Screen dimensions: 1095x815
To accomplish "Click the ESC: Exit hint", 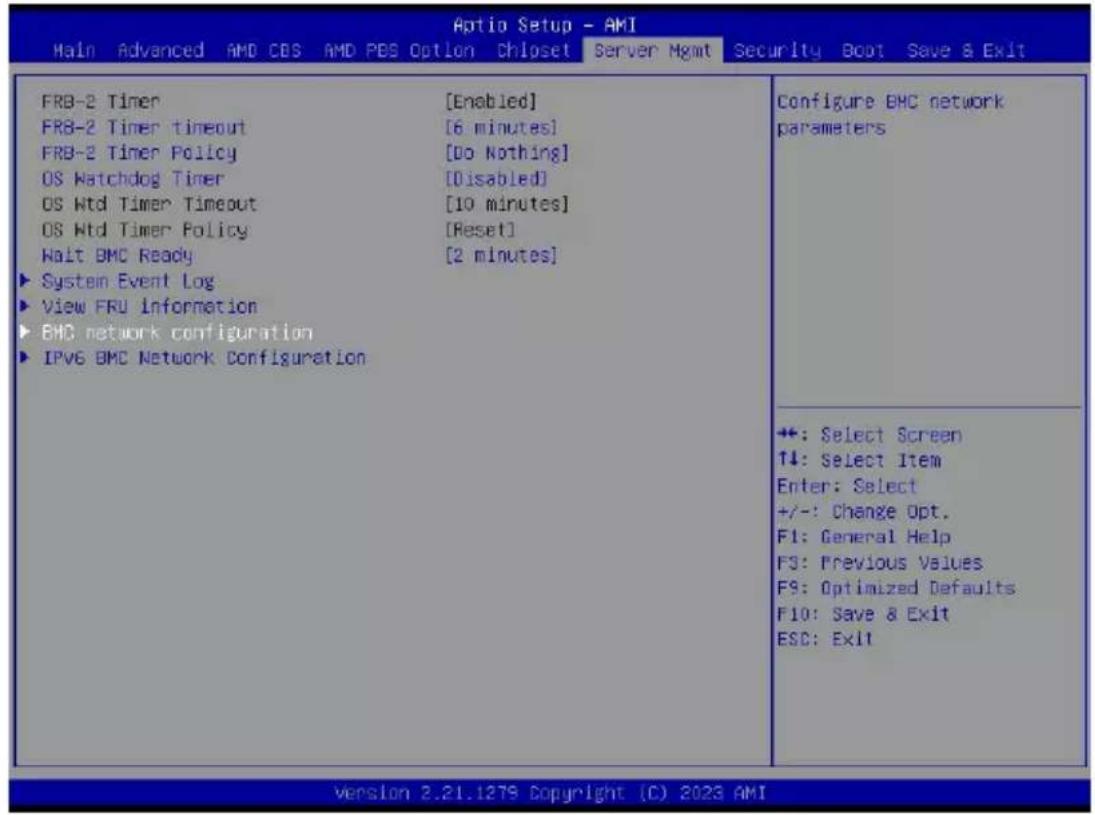I will click(825, 639).
